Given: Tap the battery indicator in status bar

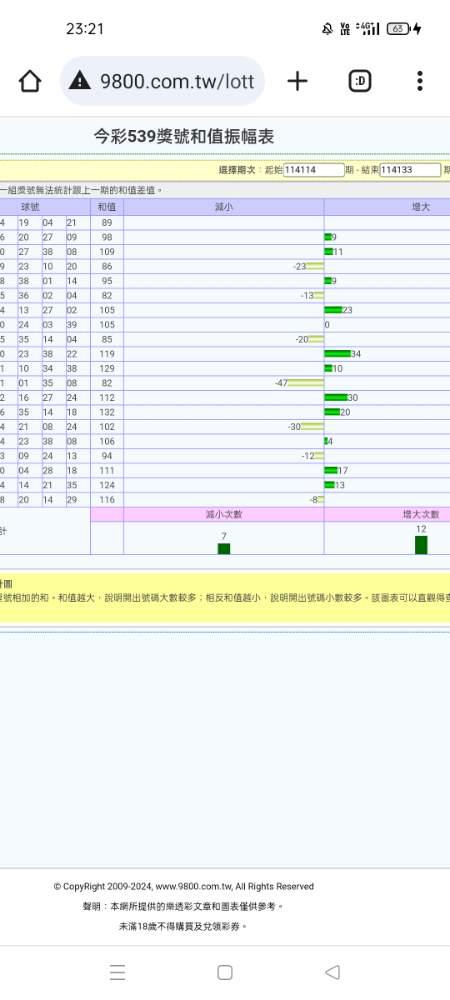Looking at the screenshot, I should pos(398,29).
